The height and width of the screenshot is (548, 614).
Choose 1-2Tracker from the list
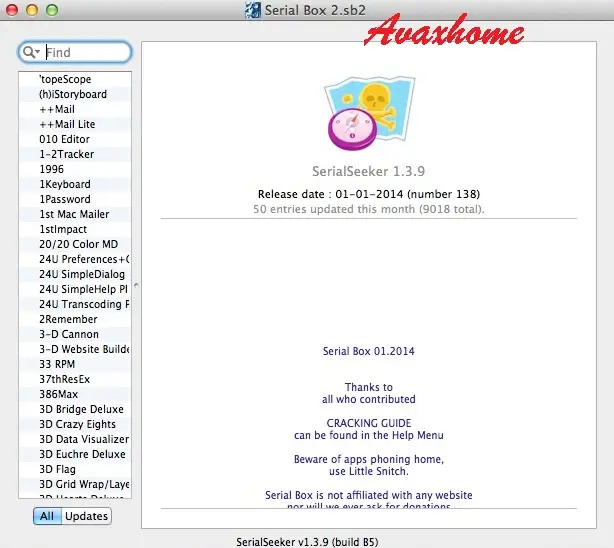[75, 154]
